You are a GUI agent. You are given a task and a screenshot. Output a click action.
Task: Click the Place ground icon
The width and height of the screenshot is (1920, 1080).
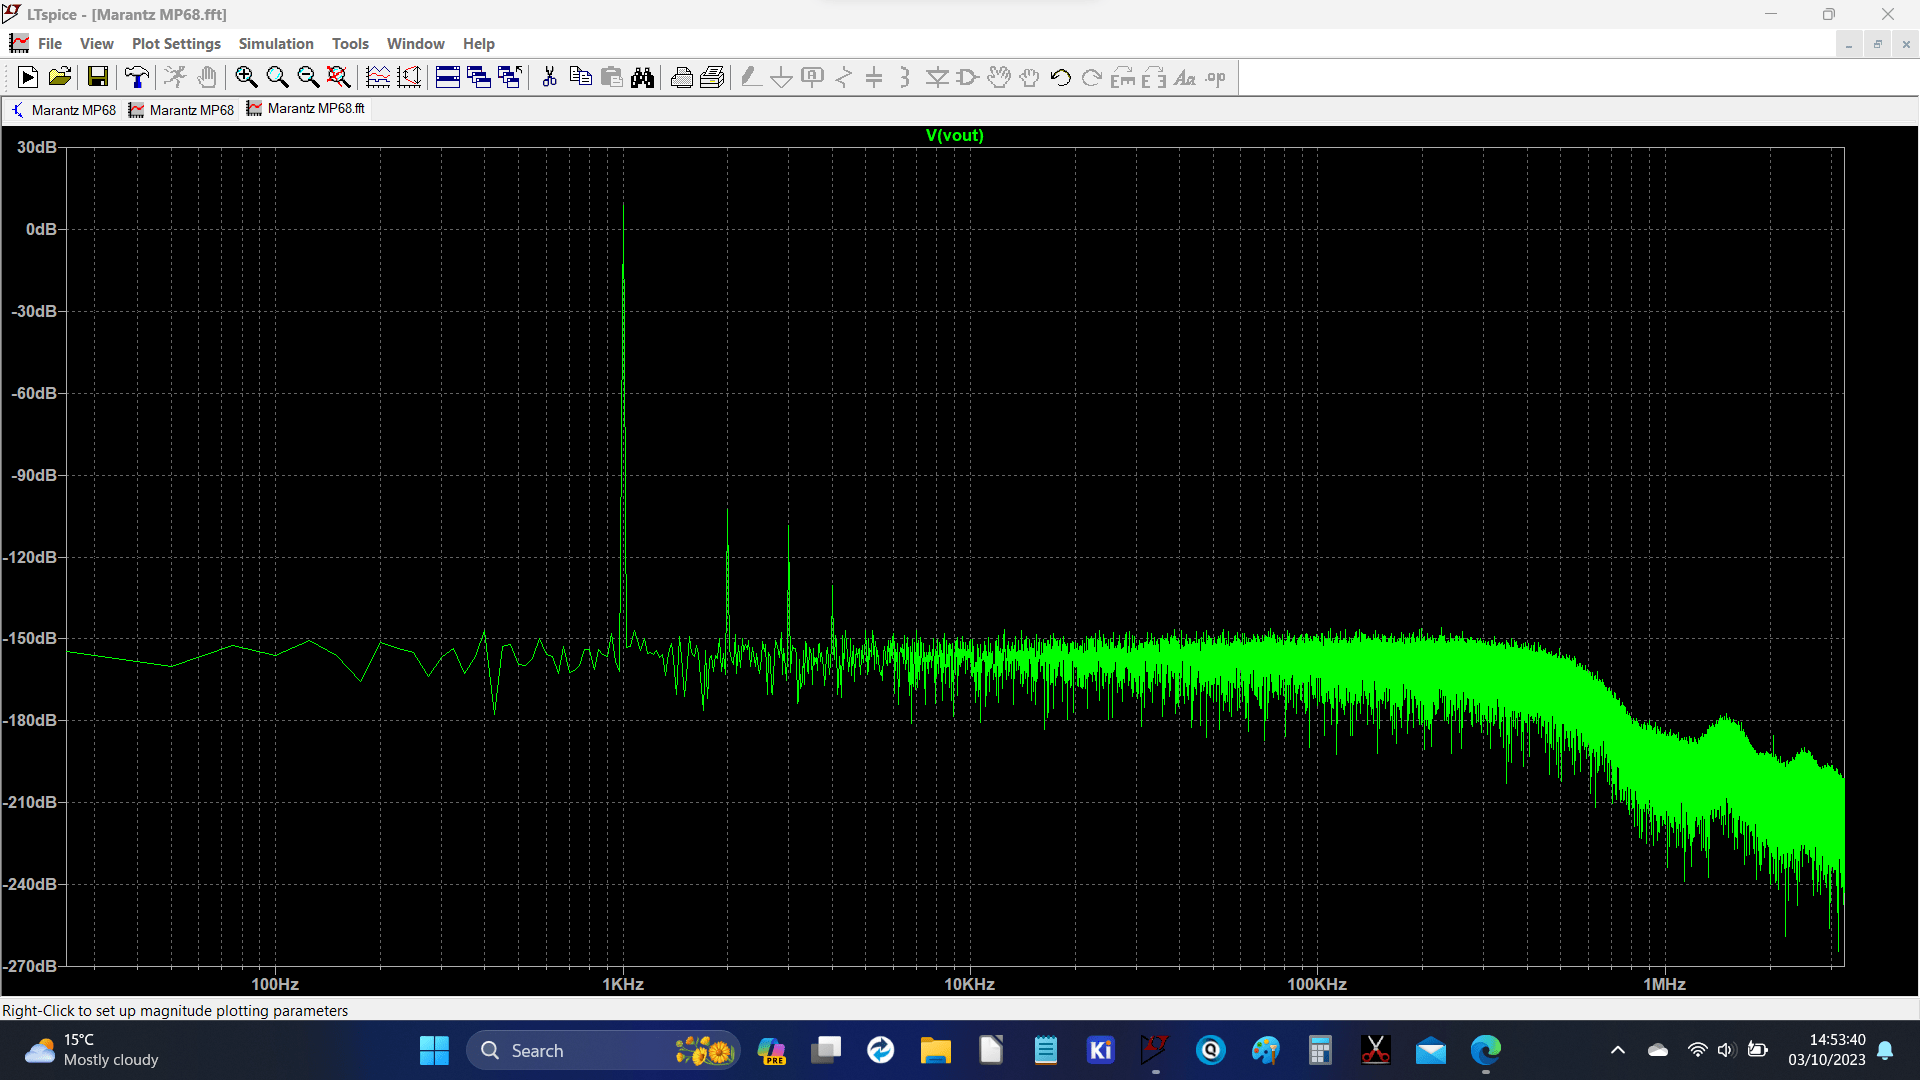coord(782,77)
